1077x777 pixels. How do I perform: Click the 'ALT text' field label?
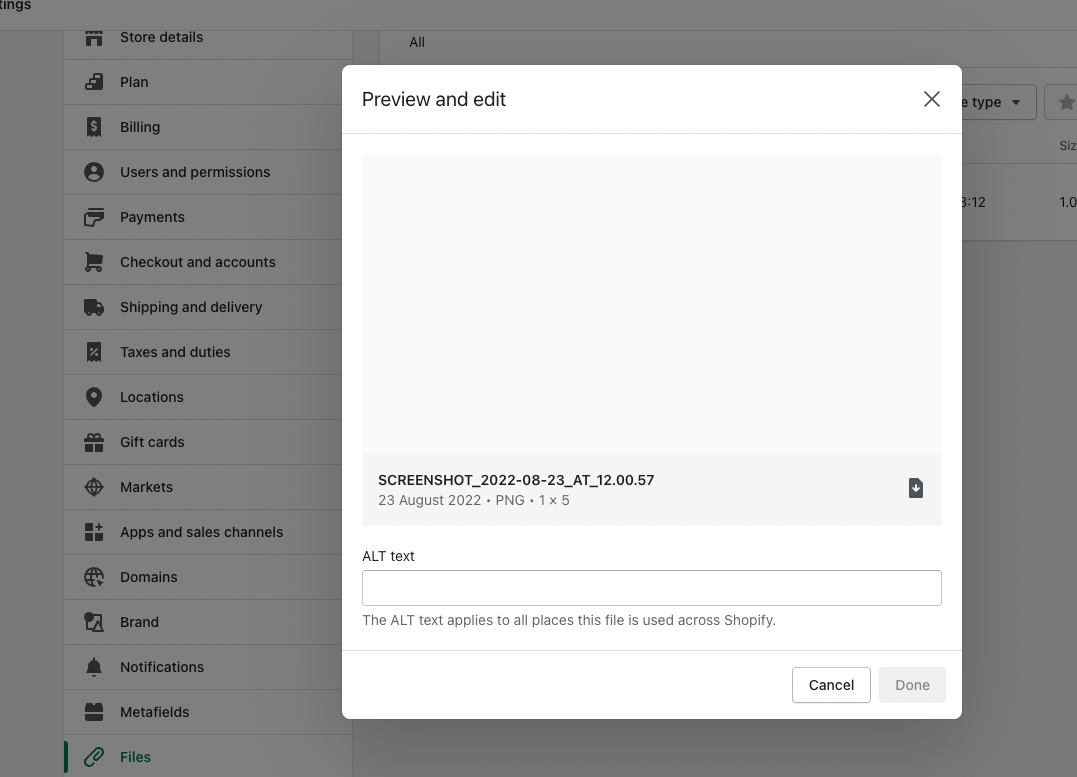pos(388,556)
